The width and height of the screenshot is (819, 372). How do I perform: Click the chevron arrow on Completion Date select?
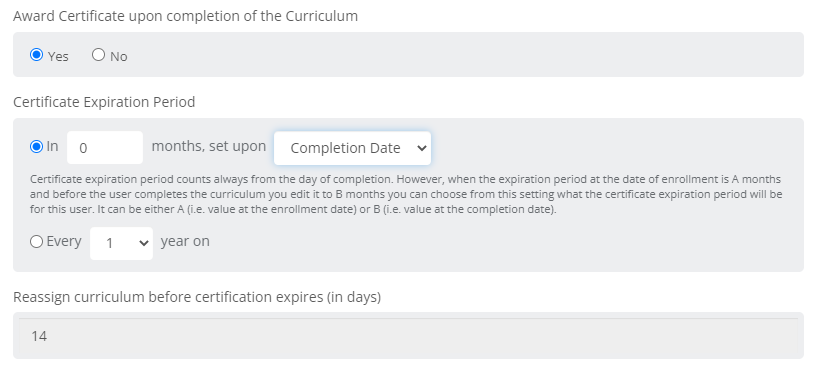(x=422, y=148)
